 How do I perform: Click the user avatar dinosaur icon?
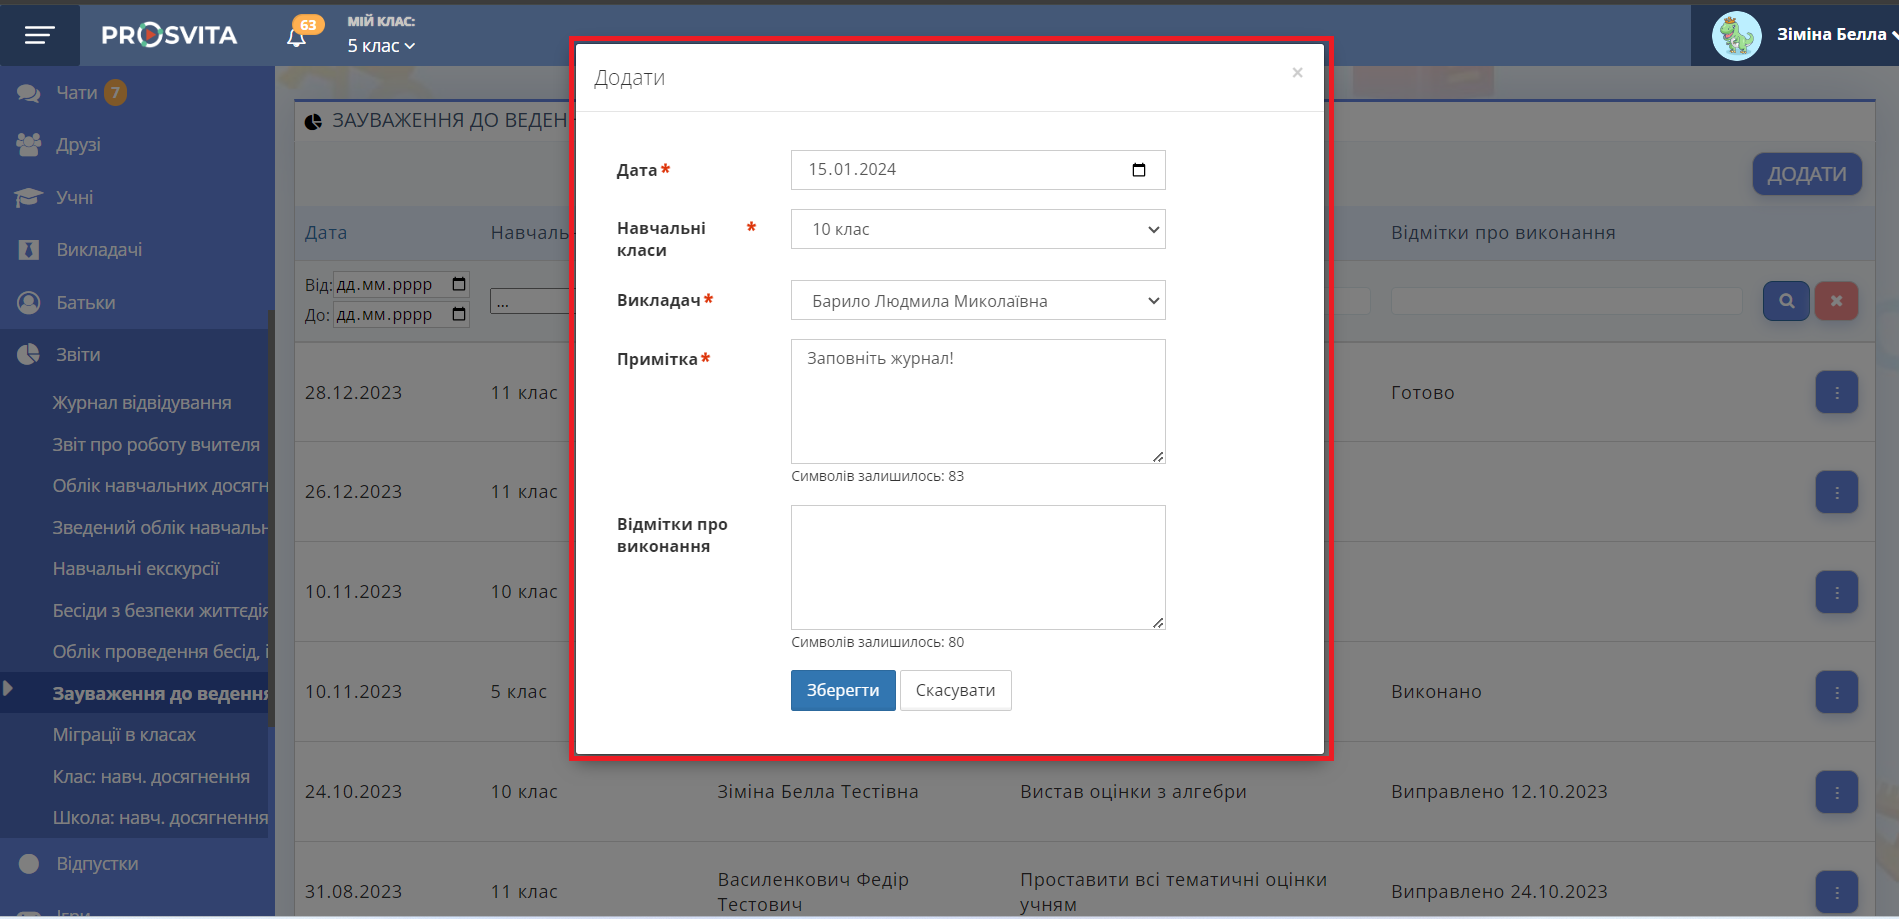tap(1736, 36)
